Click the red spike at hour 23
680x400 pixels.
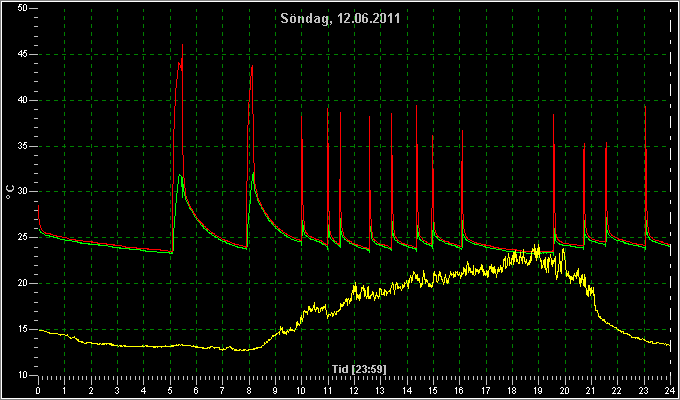645,107
